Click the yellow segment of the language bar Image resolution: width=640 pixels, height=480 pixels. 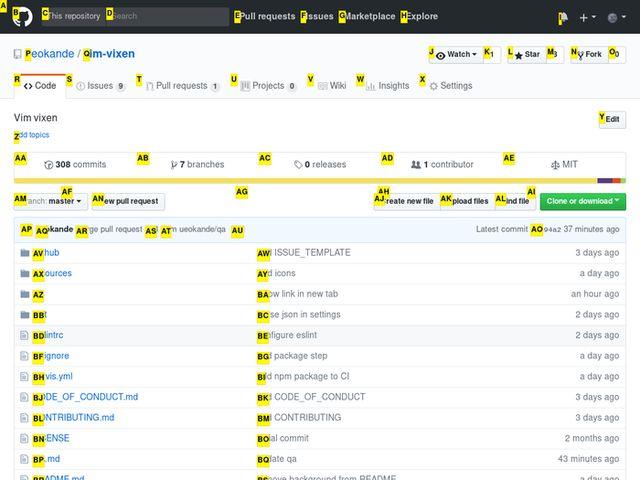tap(305, 180)
